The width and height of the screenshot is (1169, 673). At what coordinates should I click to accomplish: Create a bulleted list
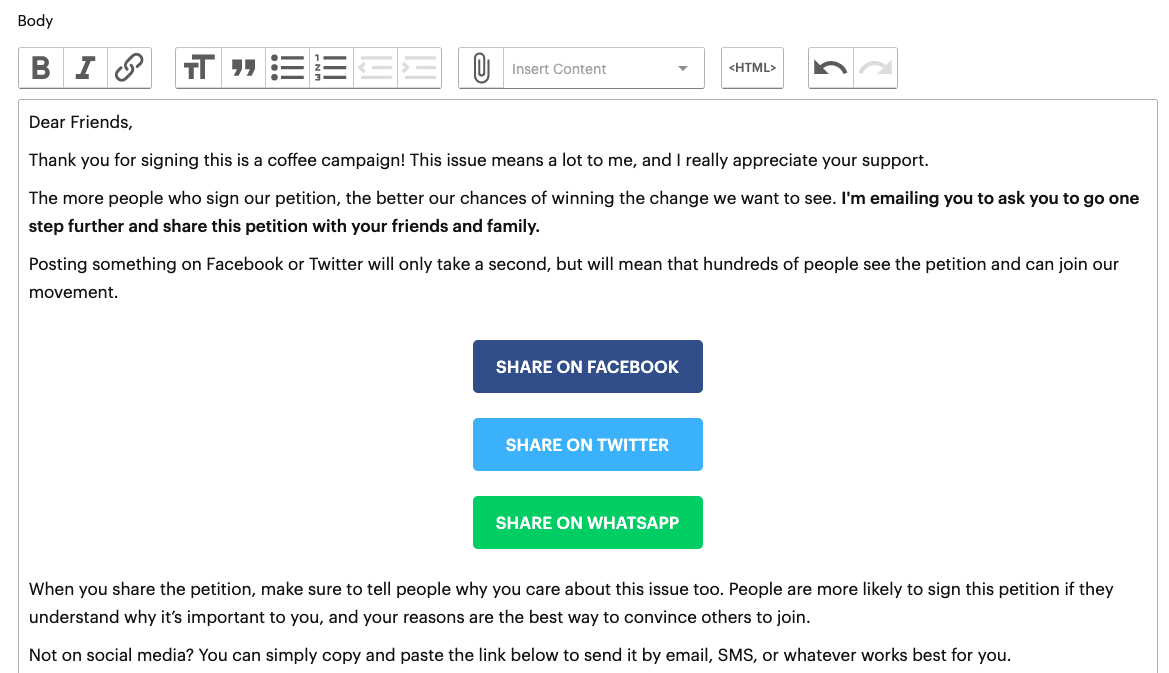tap(287, 68)
